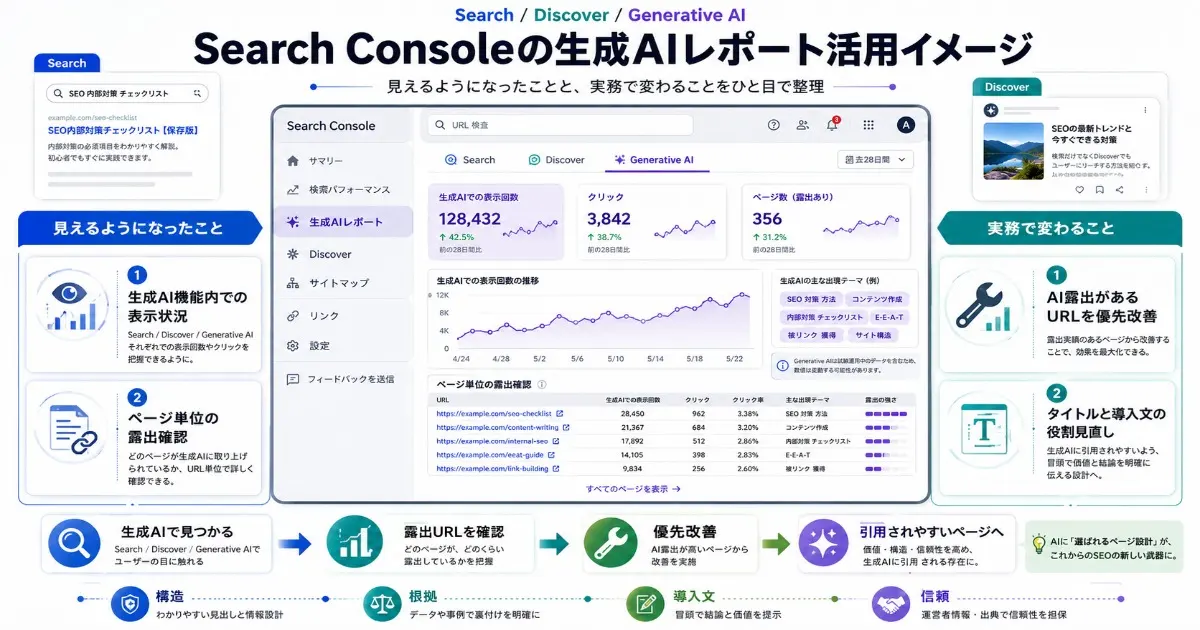Open the SEO内部対策チェックリスト【保存版】 result
Viewport: 1200px width, 630px height.
point(122,130)
